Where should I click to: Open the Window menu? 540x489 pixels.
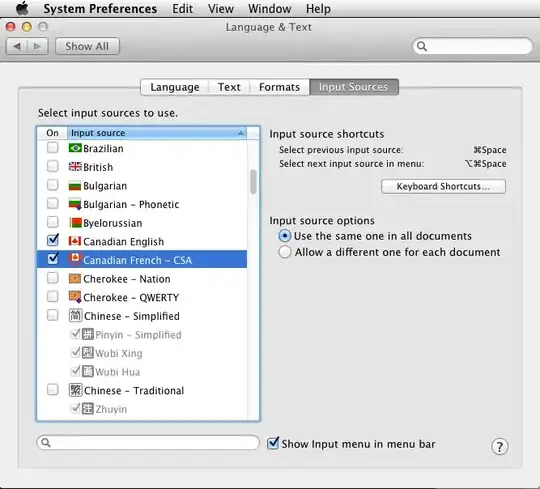(x=270, y=9)
